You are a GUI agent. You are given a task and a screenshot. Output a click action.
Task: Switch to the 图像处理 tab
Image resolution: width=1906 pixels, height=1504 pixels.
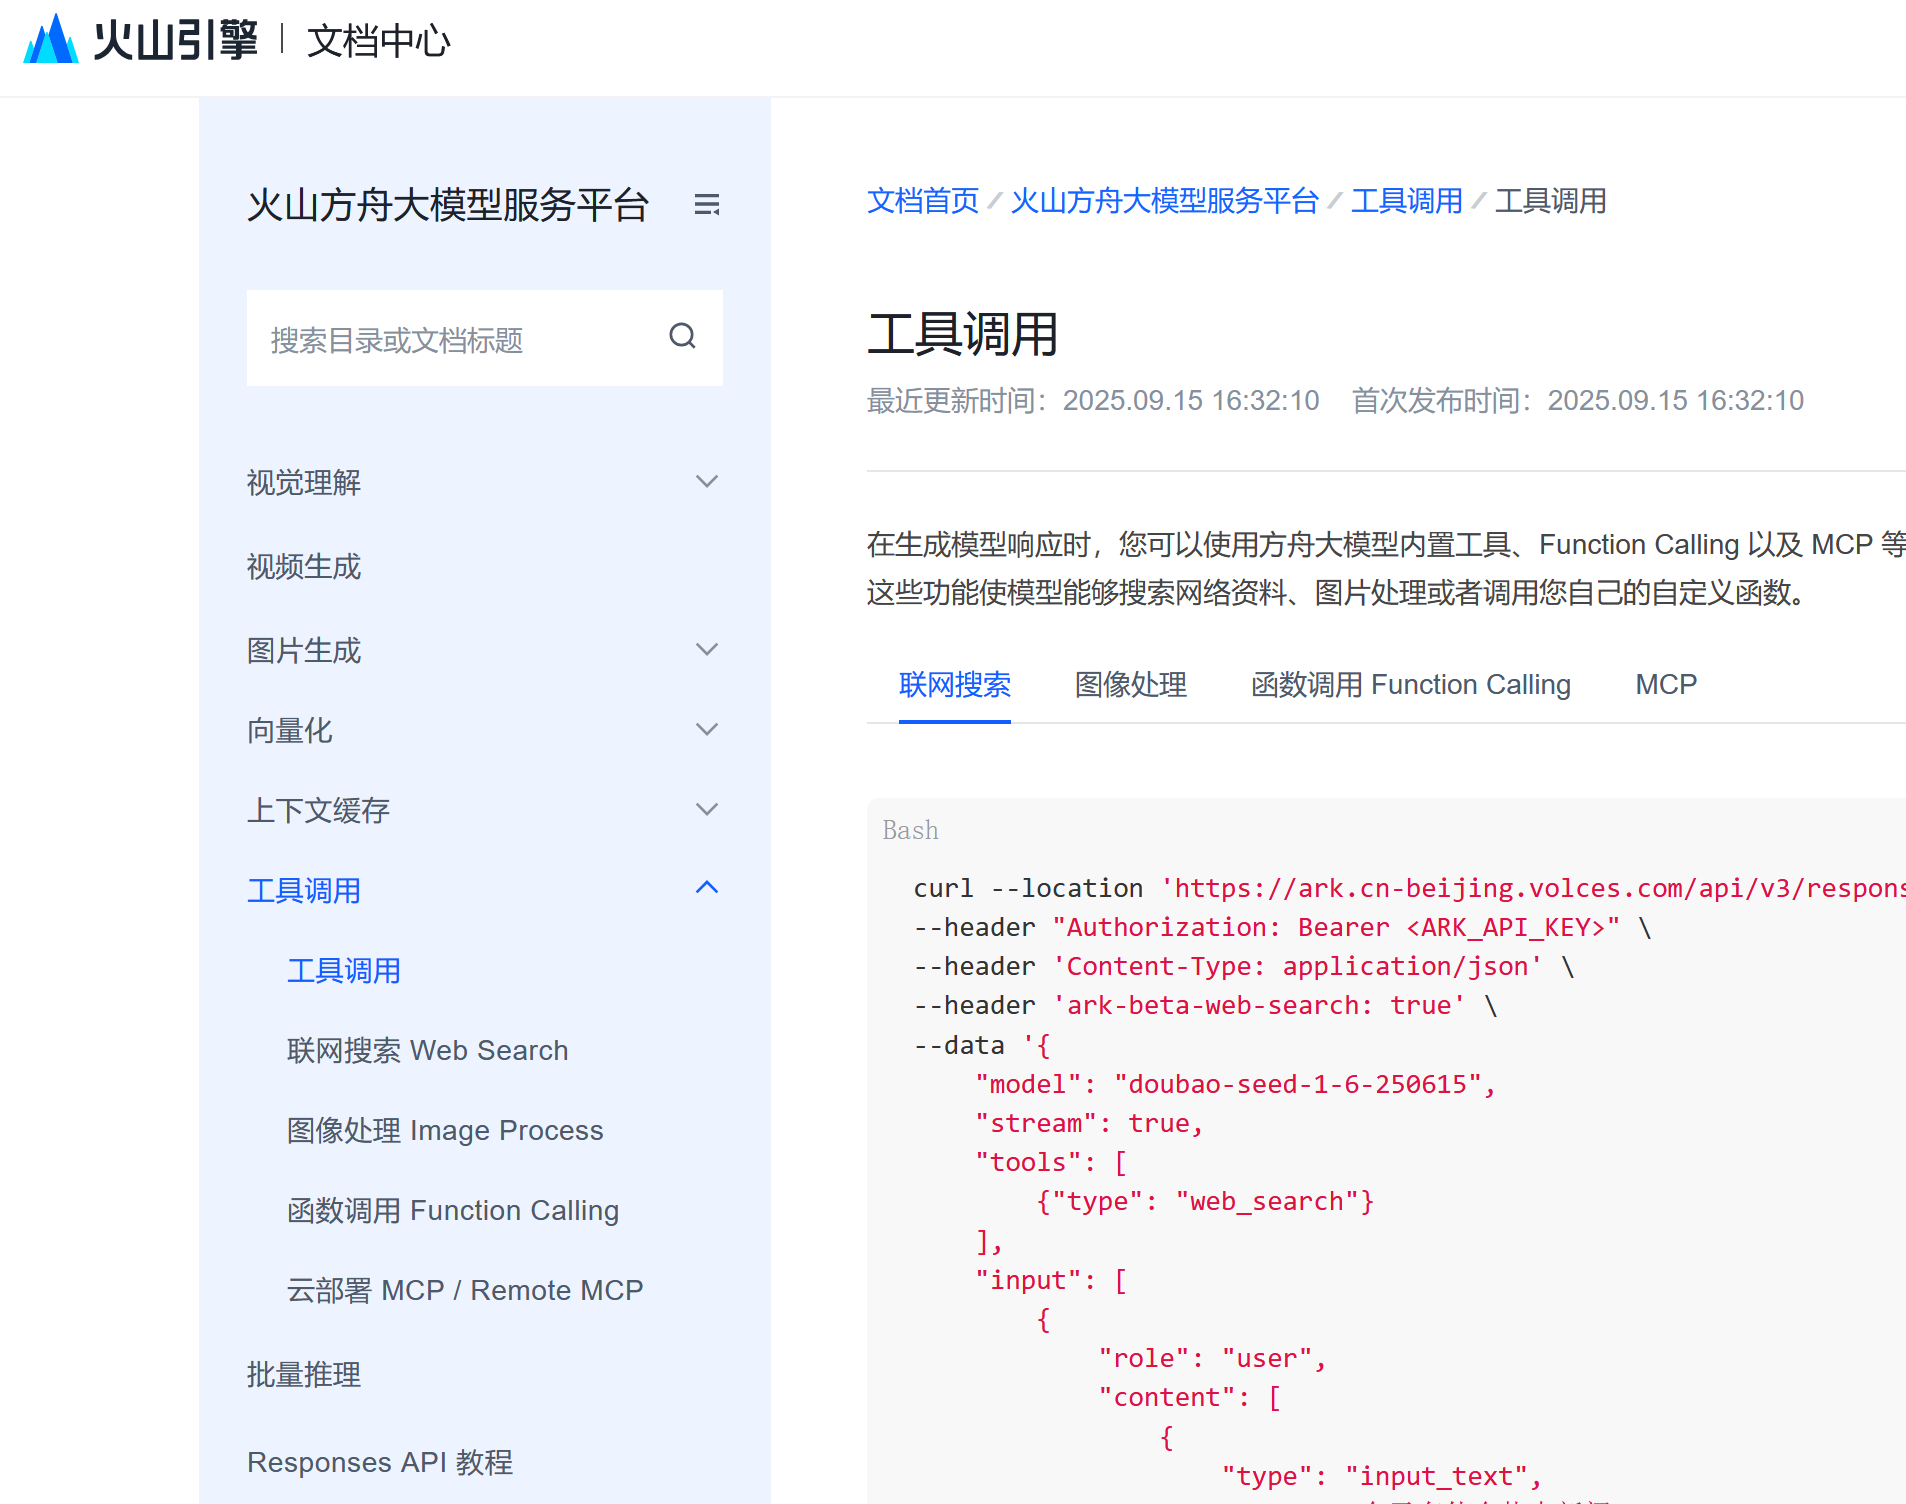point(1130,685)
